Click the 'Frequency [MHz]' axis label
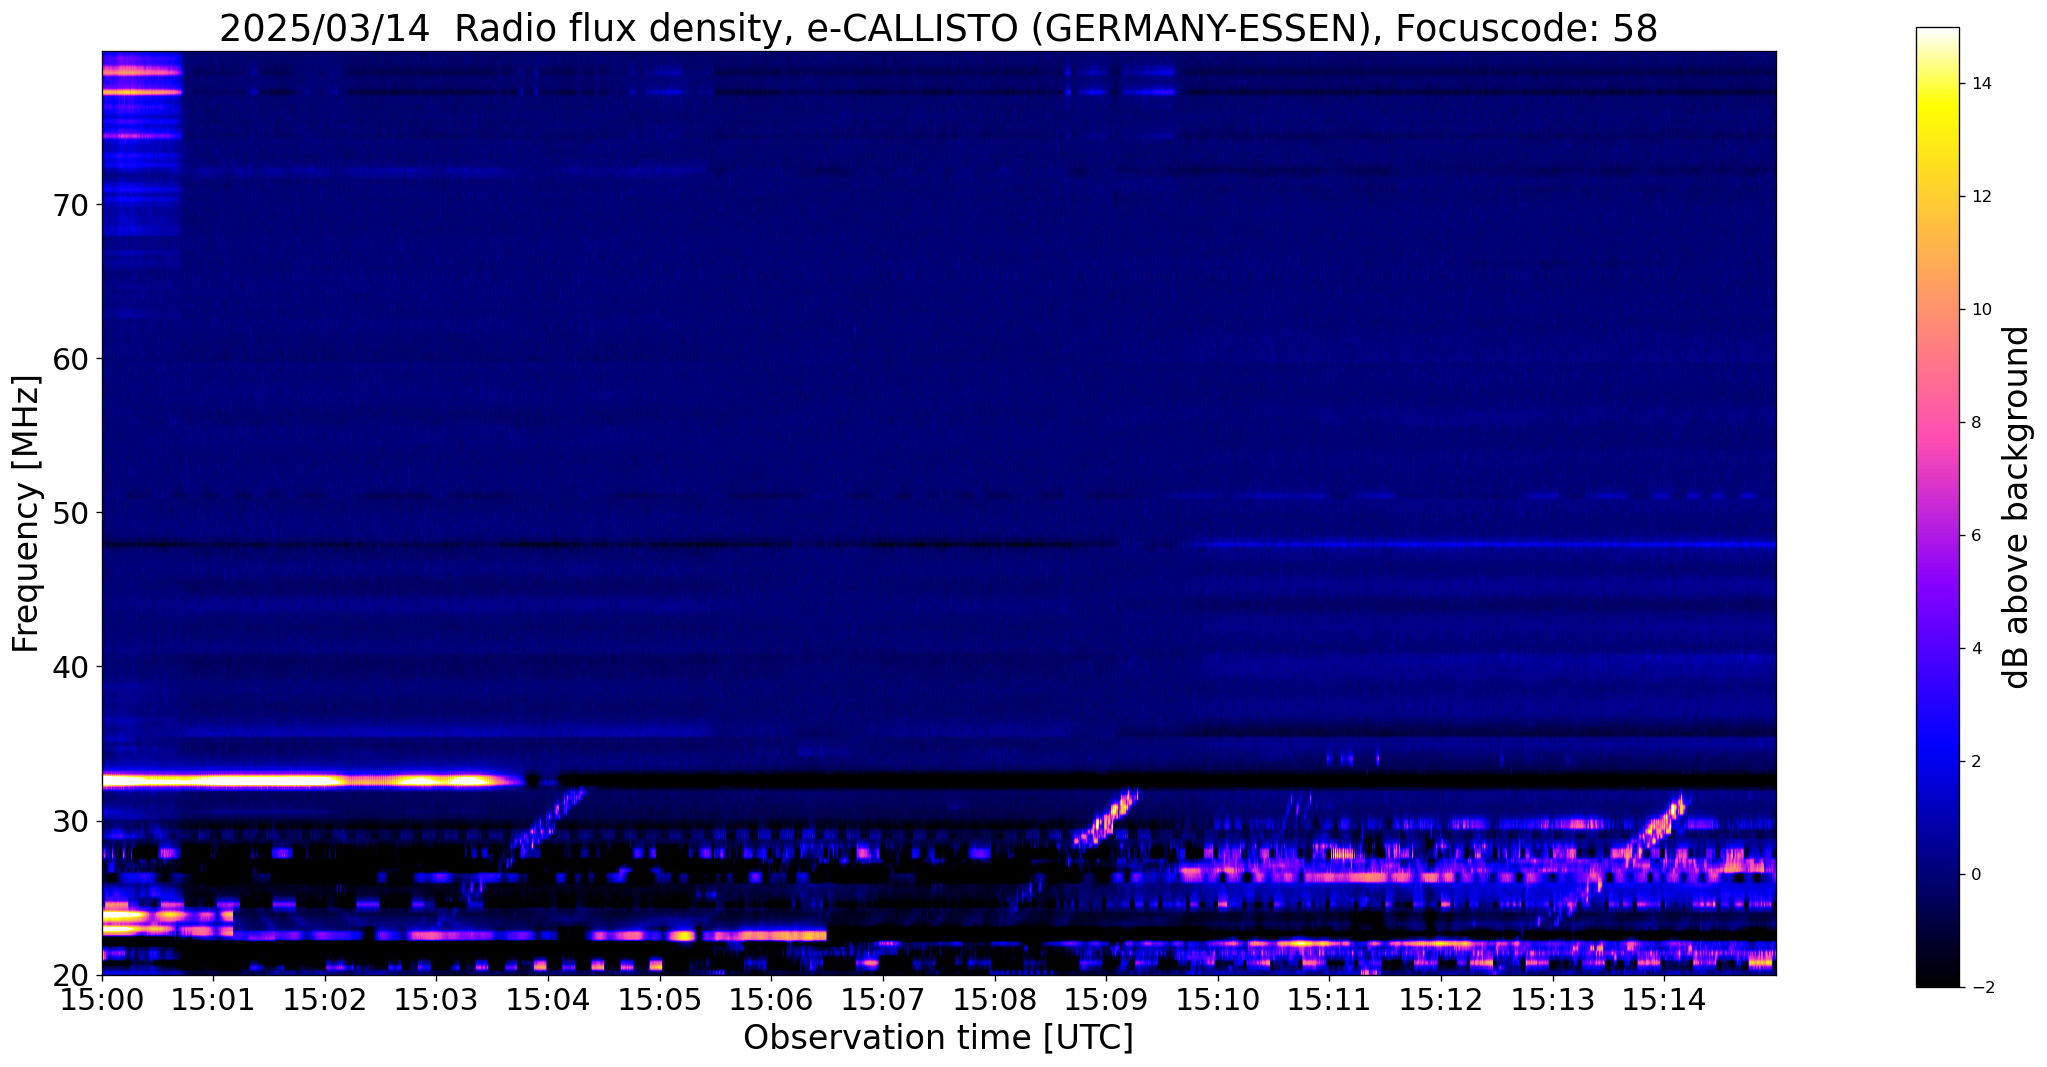 26,513
